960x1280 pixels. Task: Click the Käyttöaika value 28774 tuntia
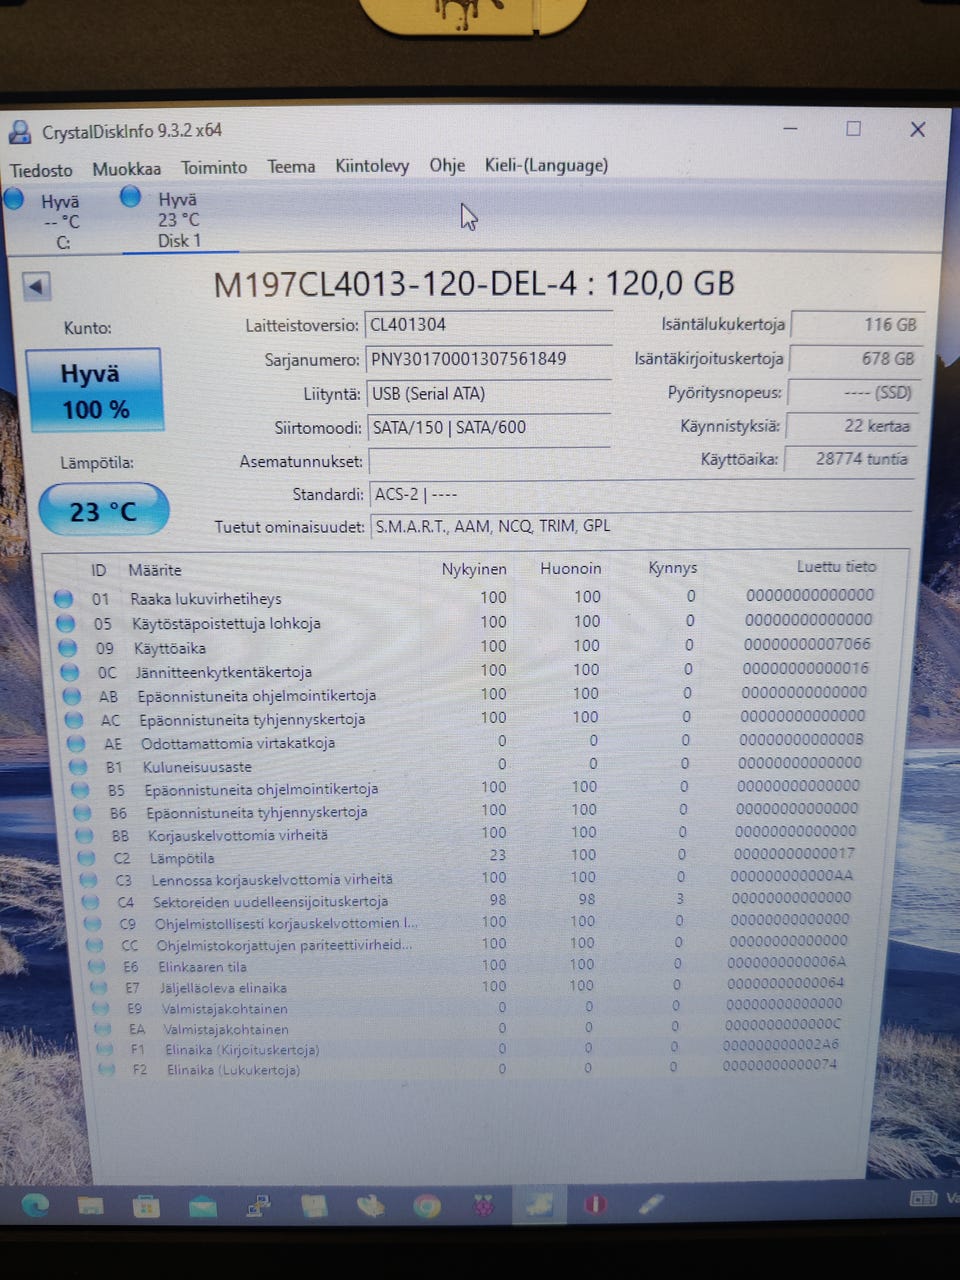[848, 459]
